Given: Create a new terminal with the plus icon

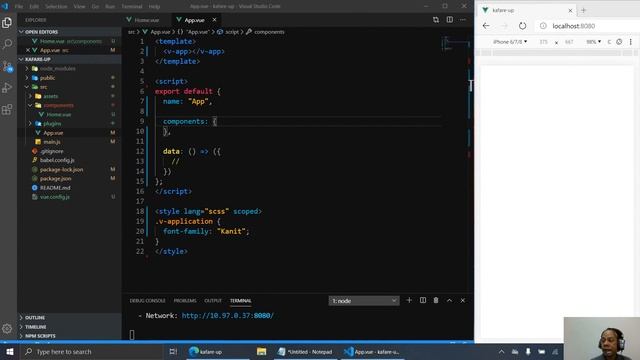Looking at the screenshot, I should [409, 300].
